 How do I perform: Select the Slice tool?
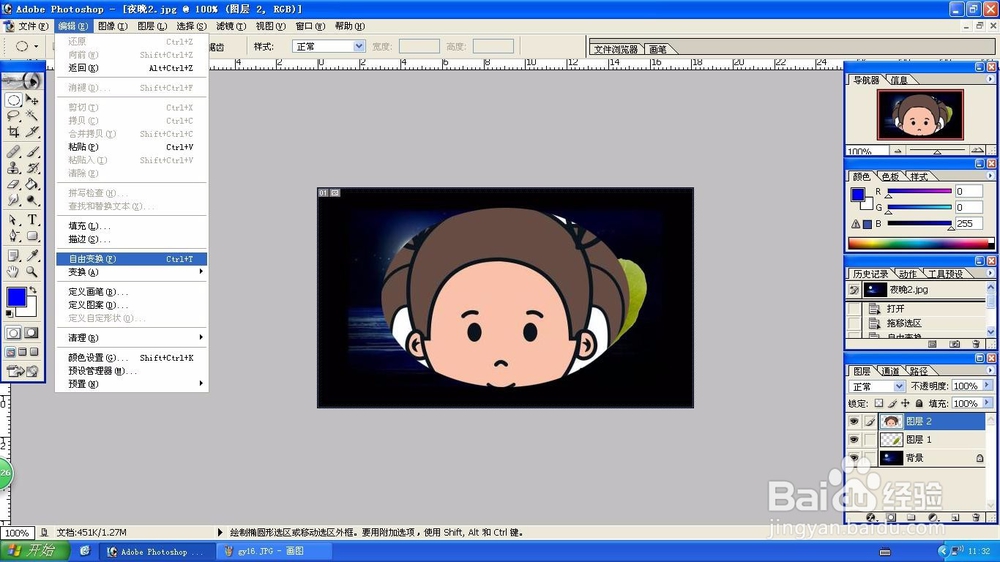pos(32,132)
